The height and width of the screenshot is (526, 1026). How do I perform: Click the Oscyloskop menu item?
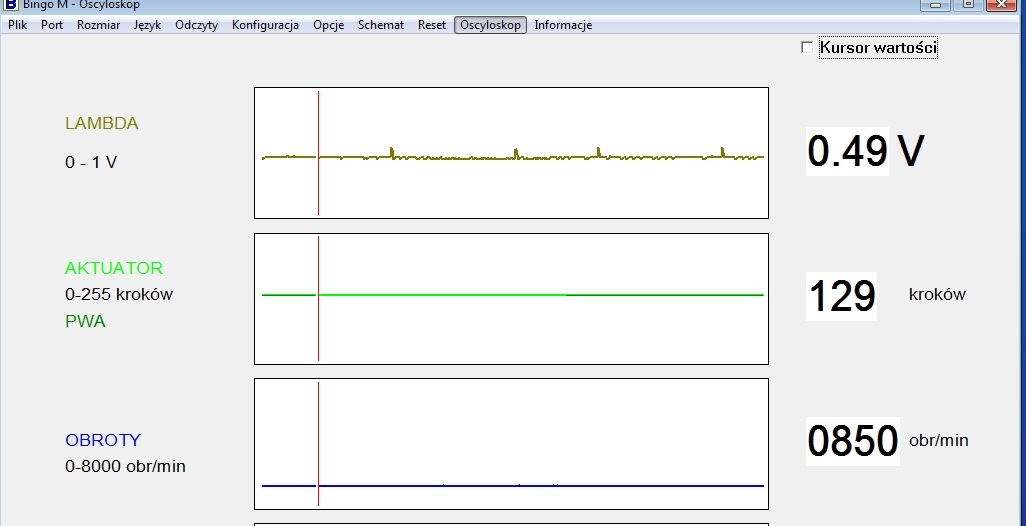(x=491, y=25)
